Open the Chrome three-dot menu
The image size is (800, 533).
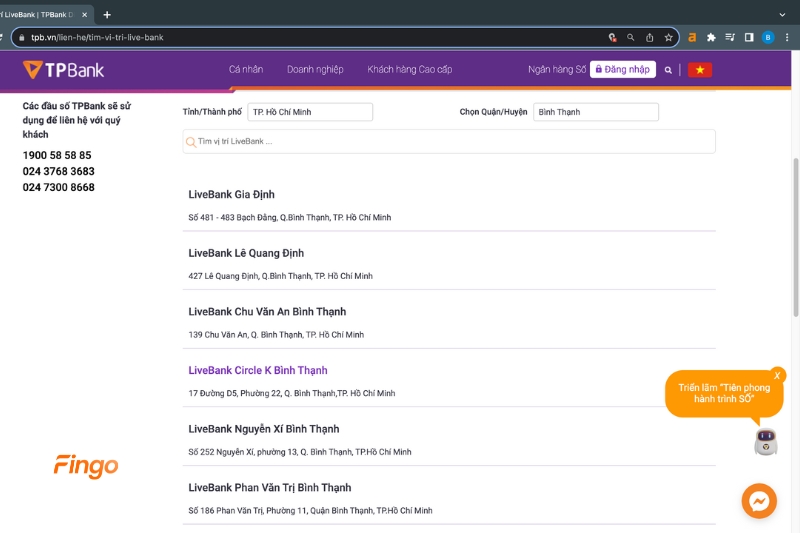(787, 37)
